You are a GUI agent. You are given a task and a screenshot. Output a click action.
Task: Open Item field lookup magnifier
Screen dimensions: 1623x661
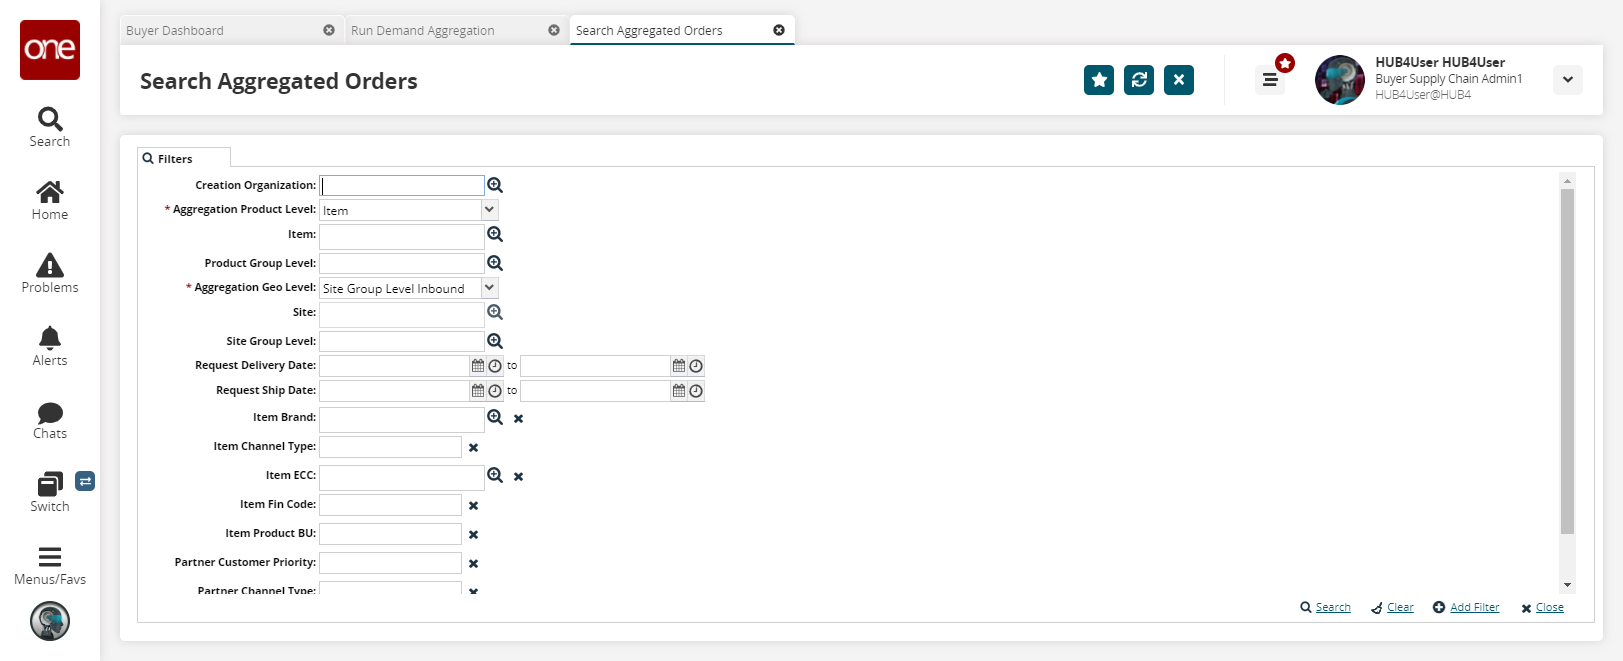point(495,234)
